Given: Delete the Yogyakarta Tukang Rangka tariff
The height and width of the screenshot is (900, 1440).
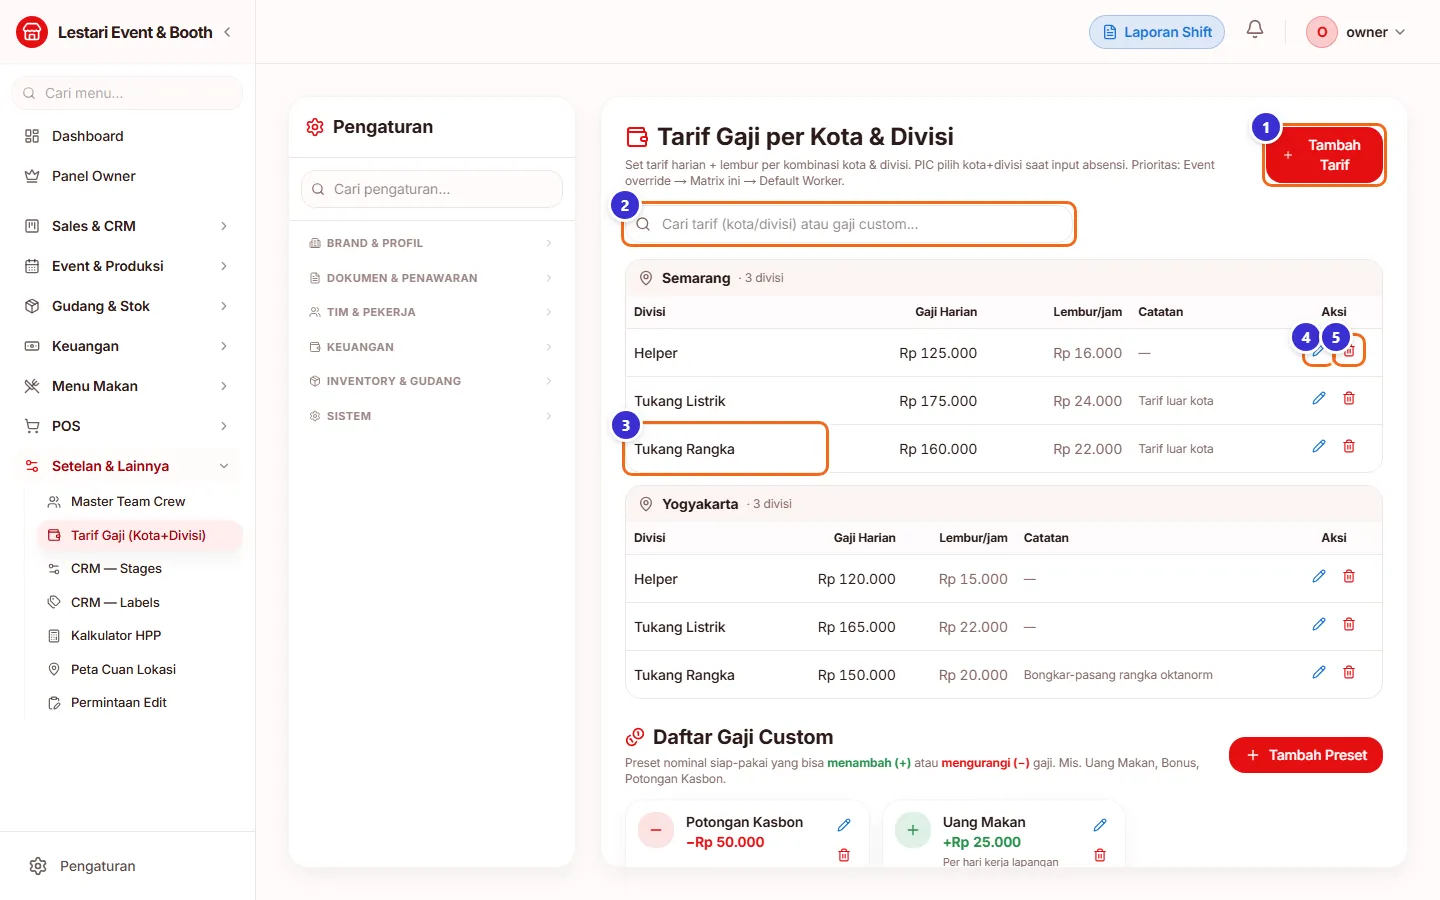Looking at the screenshot, I should 1349,672.
